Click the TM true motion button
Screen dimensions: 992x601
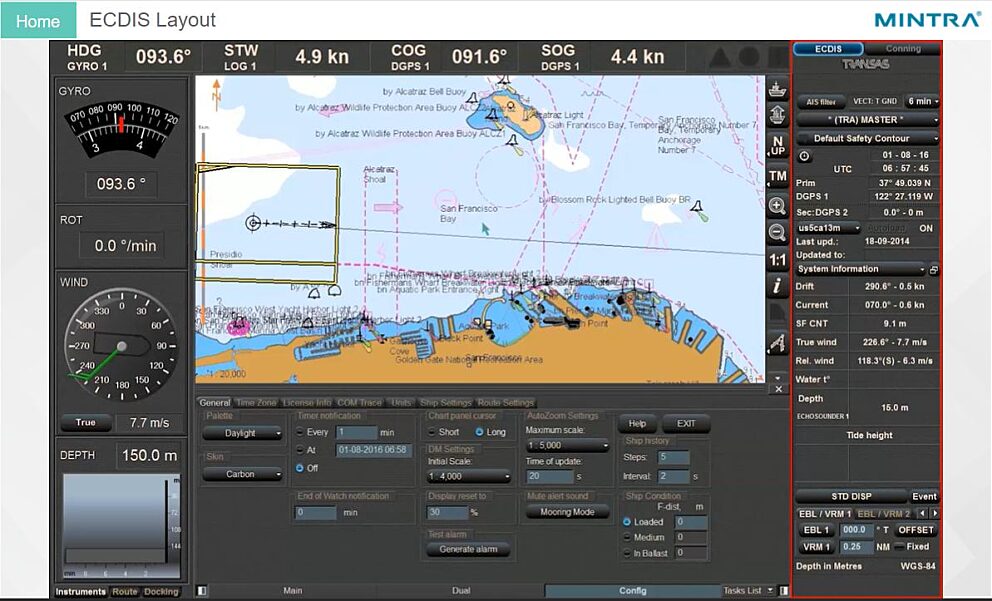coord(778,177)
